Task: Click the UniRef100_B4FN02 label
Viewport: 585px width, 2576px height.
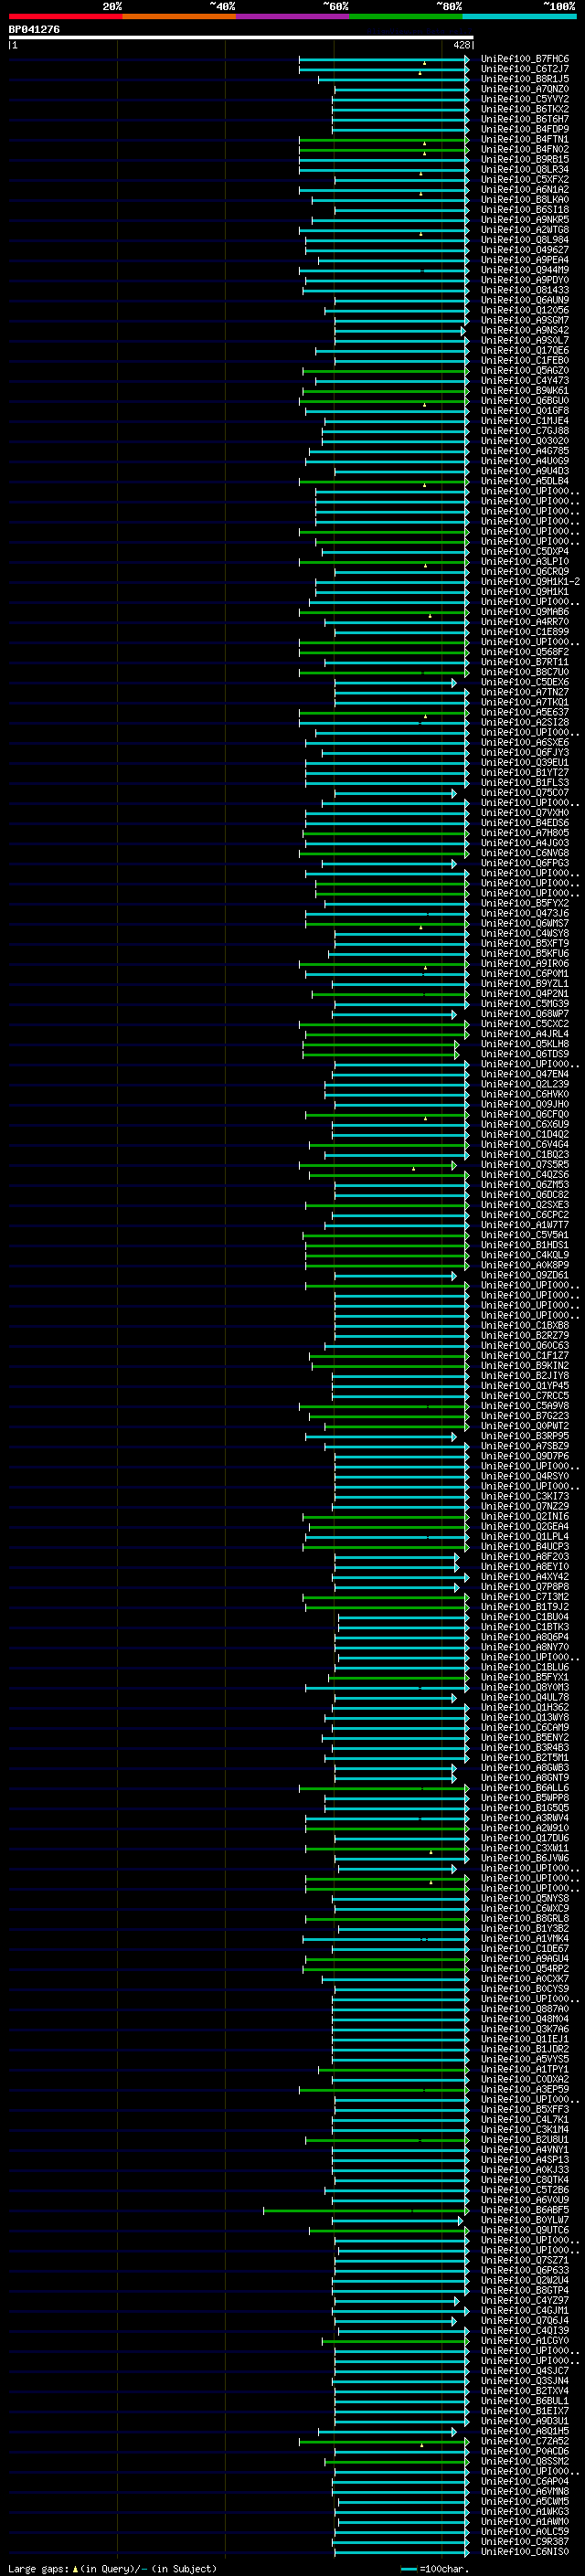Action: [525, 150]
